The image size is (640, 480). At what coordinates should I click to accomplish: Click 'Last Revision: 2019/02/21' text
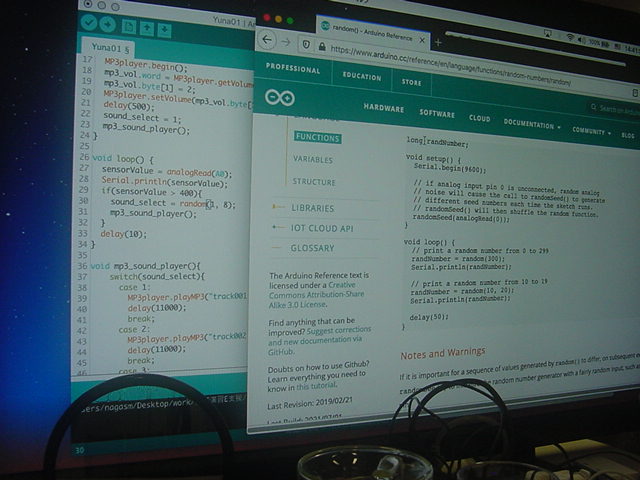309,403
